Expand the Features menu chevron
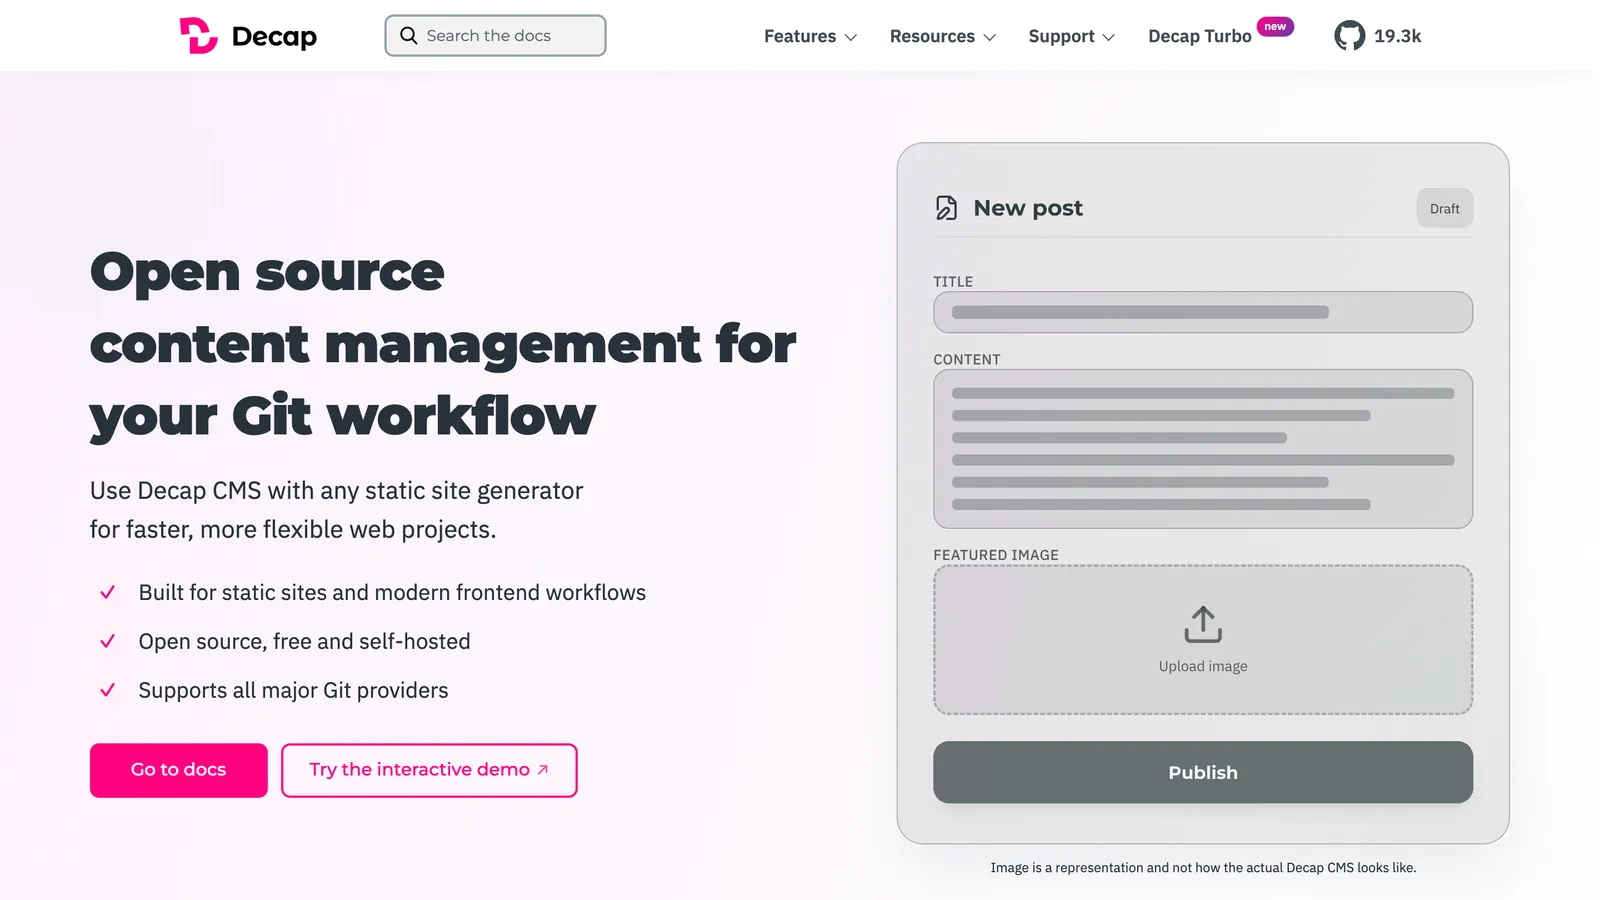Screen dimensions: 1600x900 pos(851,37)
